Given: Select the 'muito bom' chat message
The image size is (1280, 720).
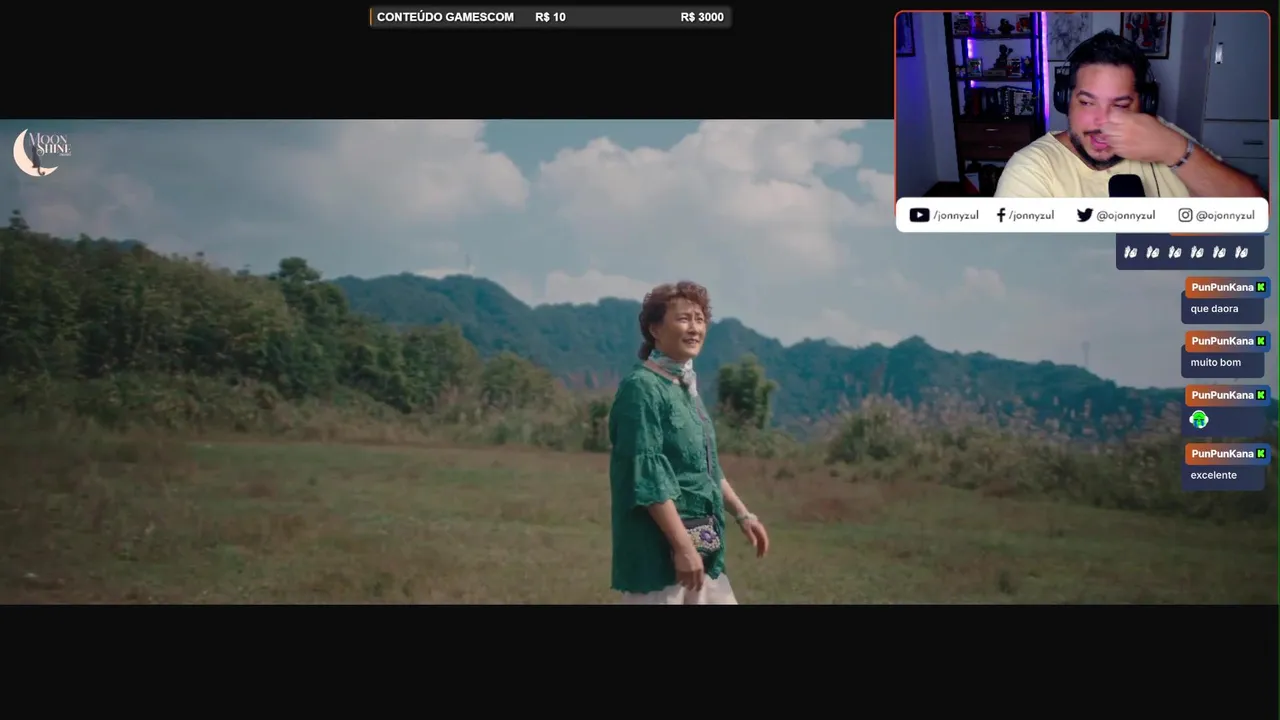Looking at the screenshot, I should (1215, 363).
